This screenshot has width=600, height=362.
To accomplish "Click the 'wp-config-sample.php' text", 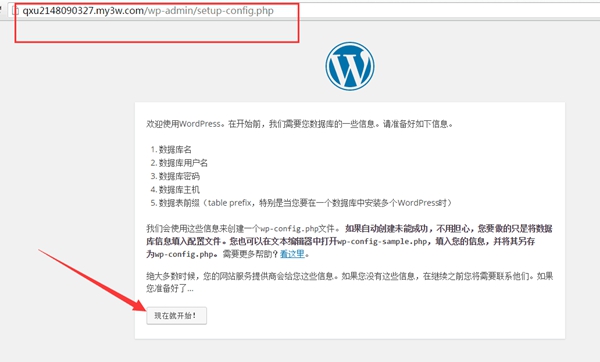I will 383,241.
